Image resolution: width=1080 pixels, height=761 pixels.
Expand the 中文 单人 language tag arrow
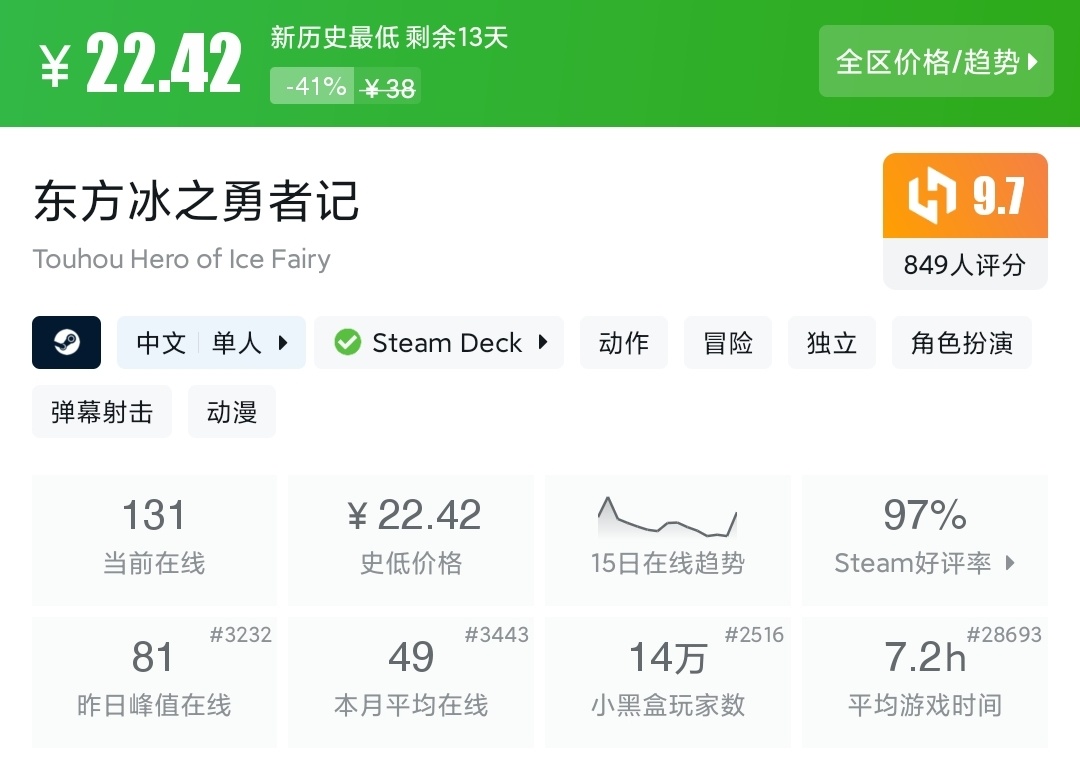pos(283,343)
